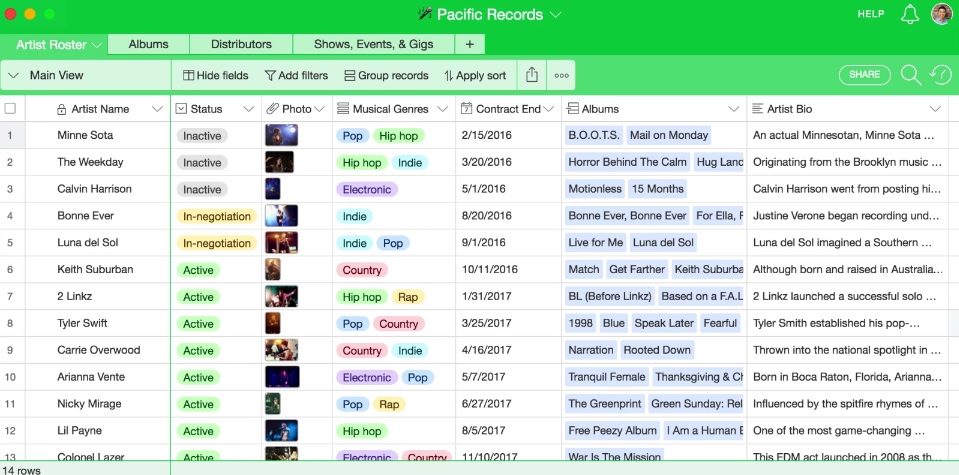The width and height of the screenshot is (959, 475).
Task: Add a new table with plus icon
Action: click(469, 44)
